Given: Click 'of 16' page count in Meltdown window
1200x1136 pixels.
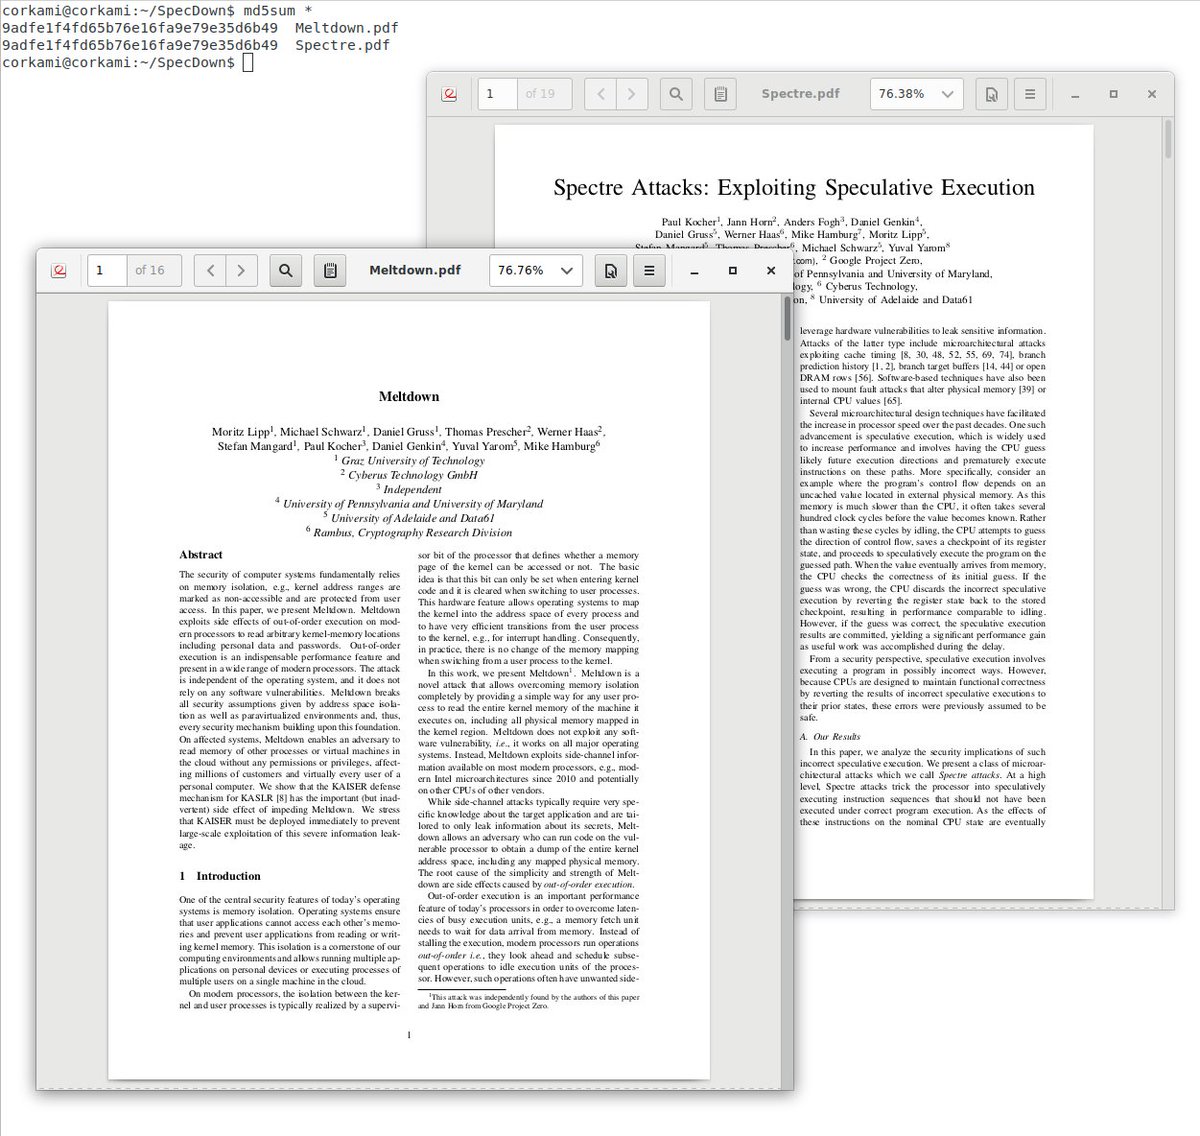Looking at the screenshot, I should point(150,270).
